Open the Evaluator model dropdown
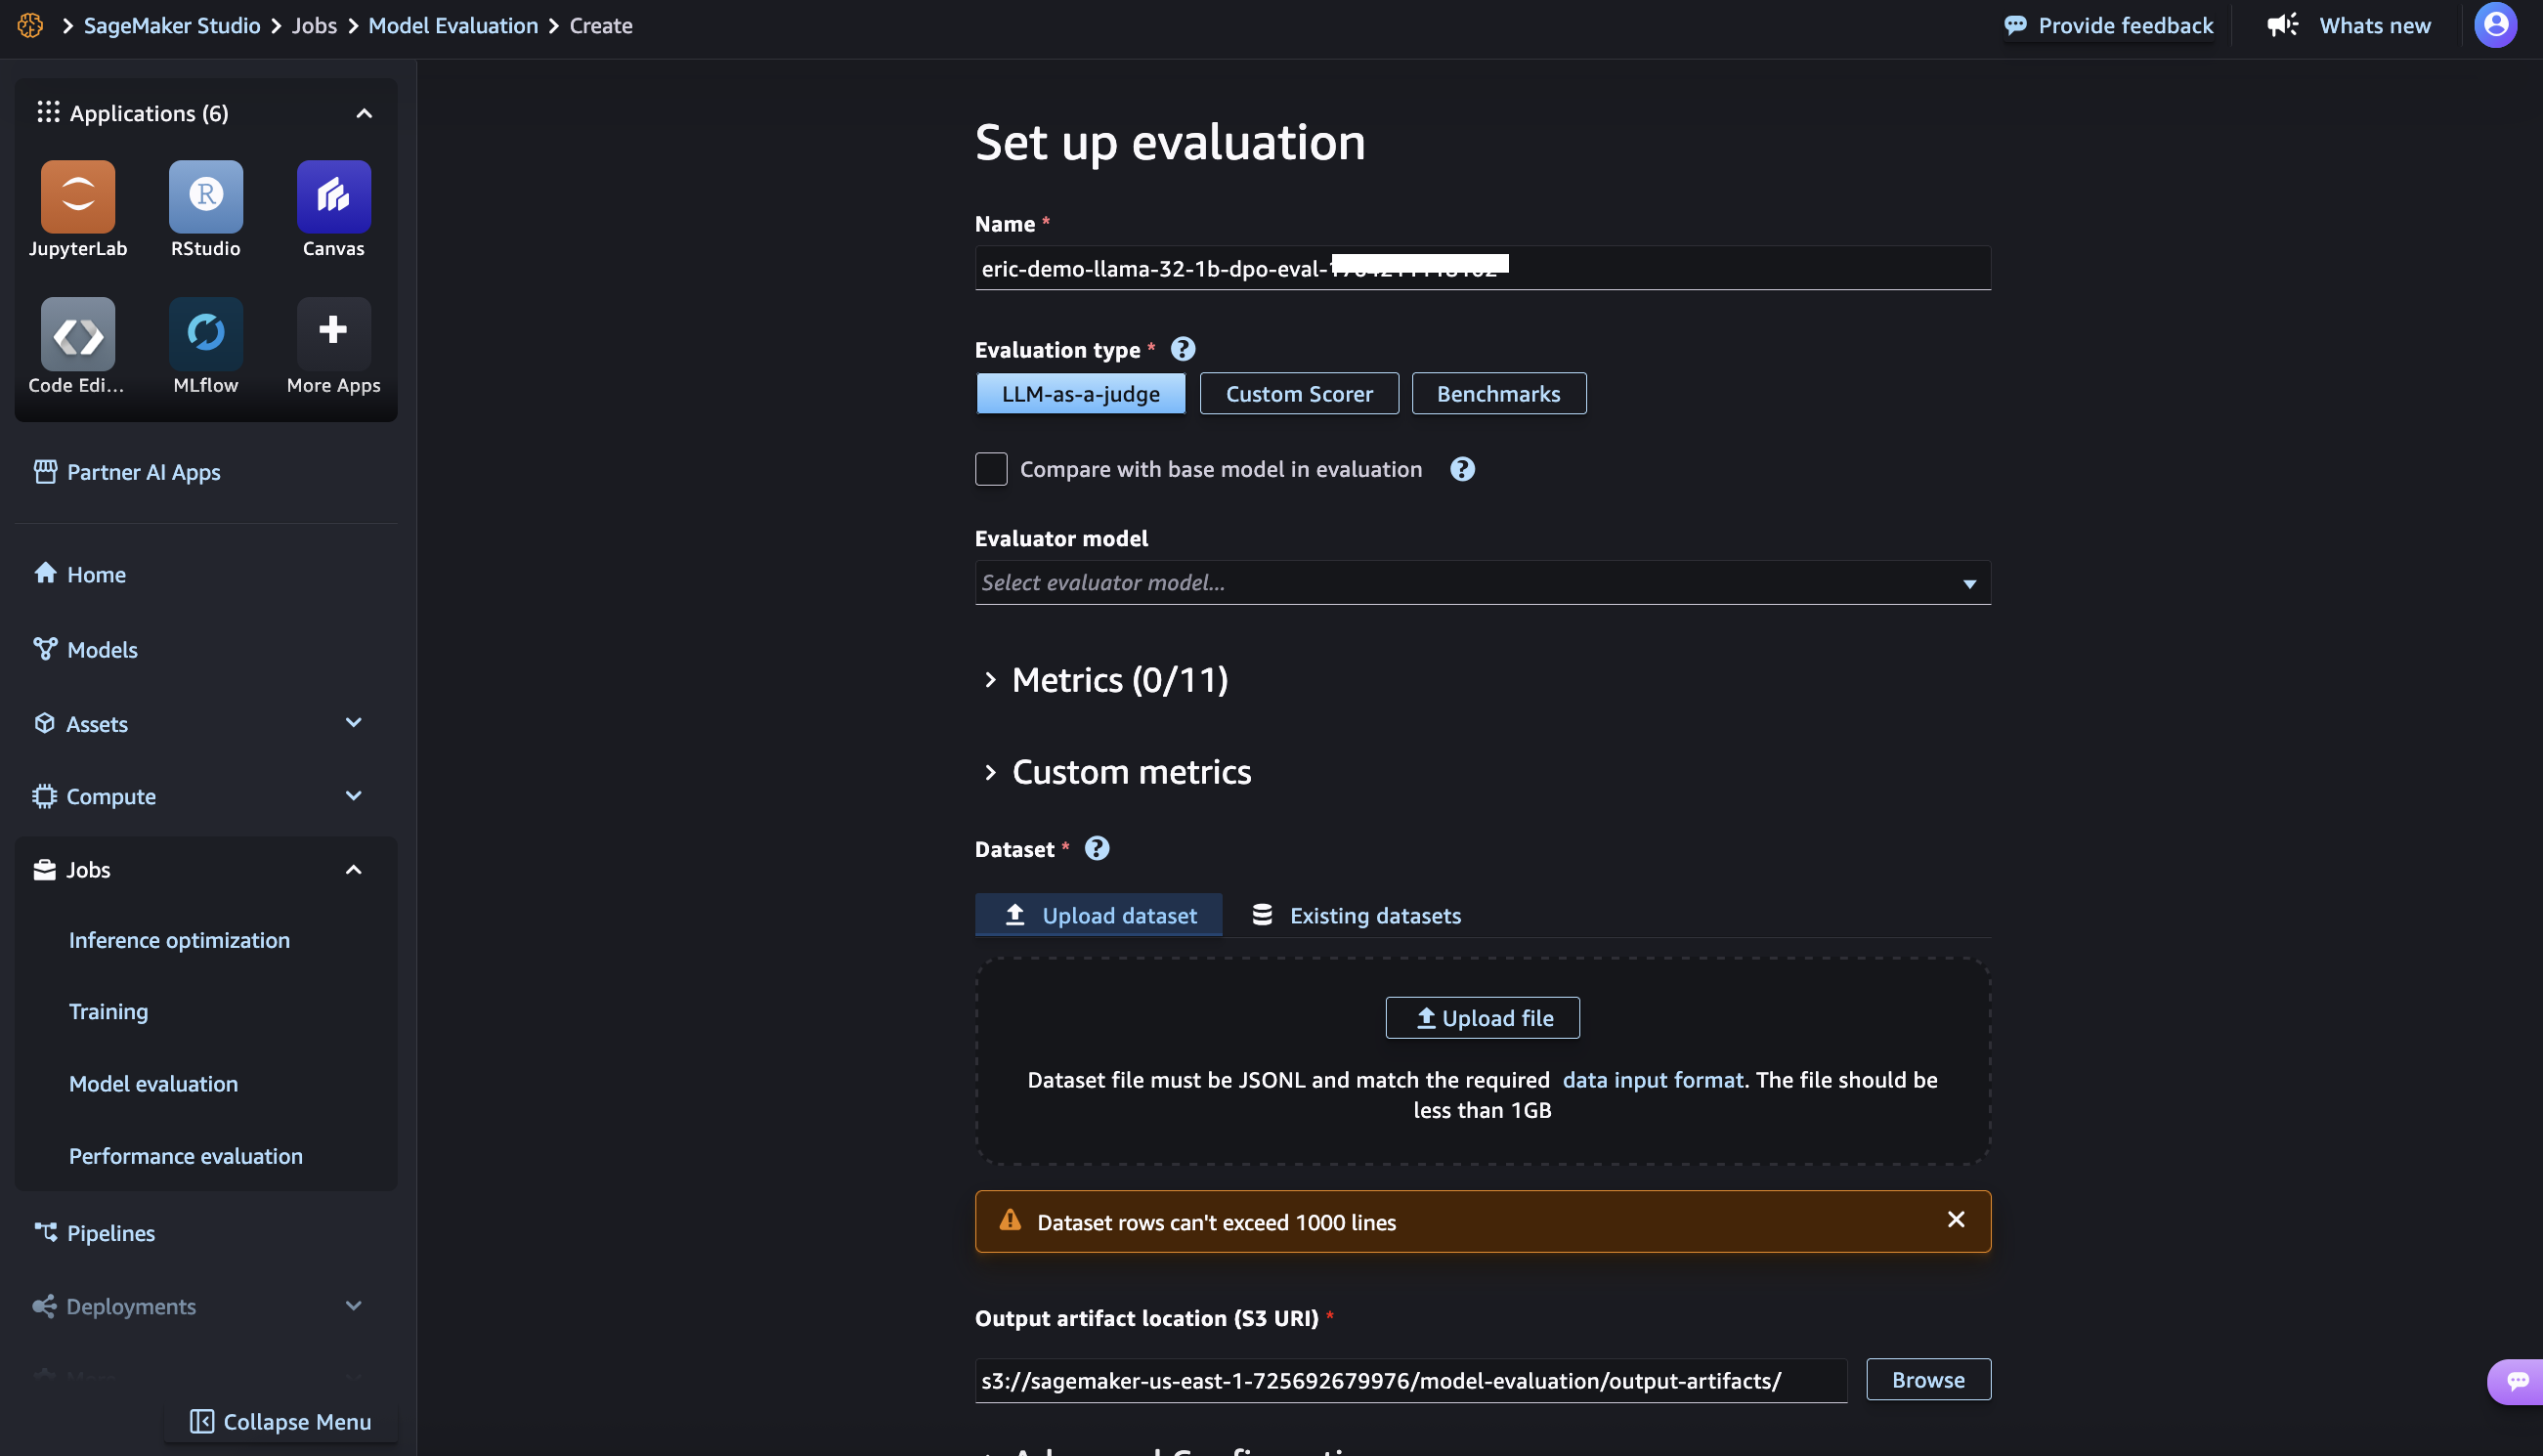 pyautogui.click(x=1482, y=583)
